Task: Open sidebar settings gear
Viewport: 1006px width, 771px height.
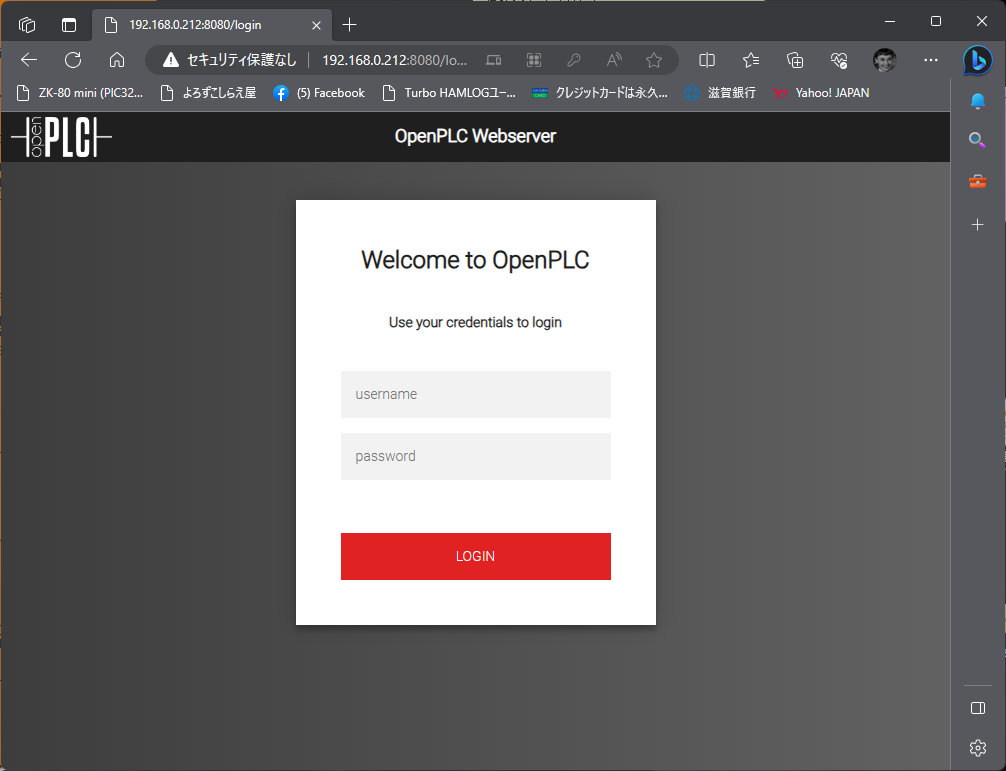Action: click(x=978, y=748)
